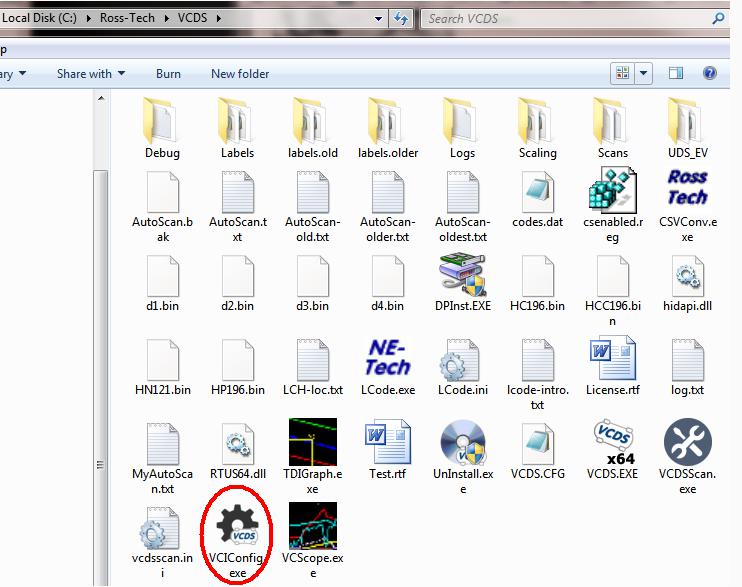
Task: Select log.txt file
Action: point(688,367)
